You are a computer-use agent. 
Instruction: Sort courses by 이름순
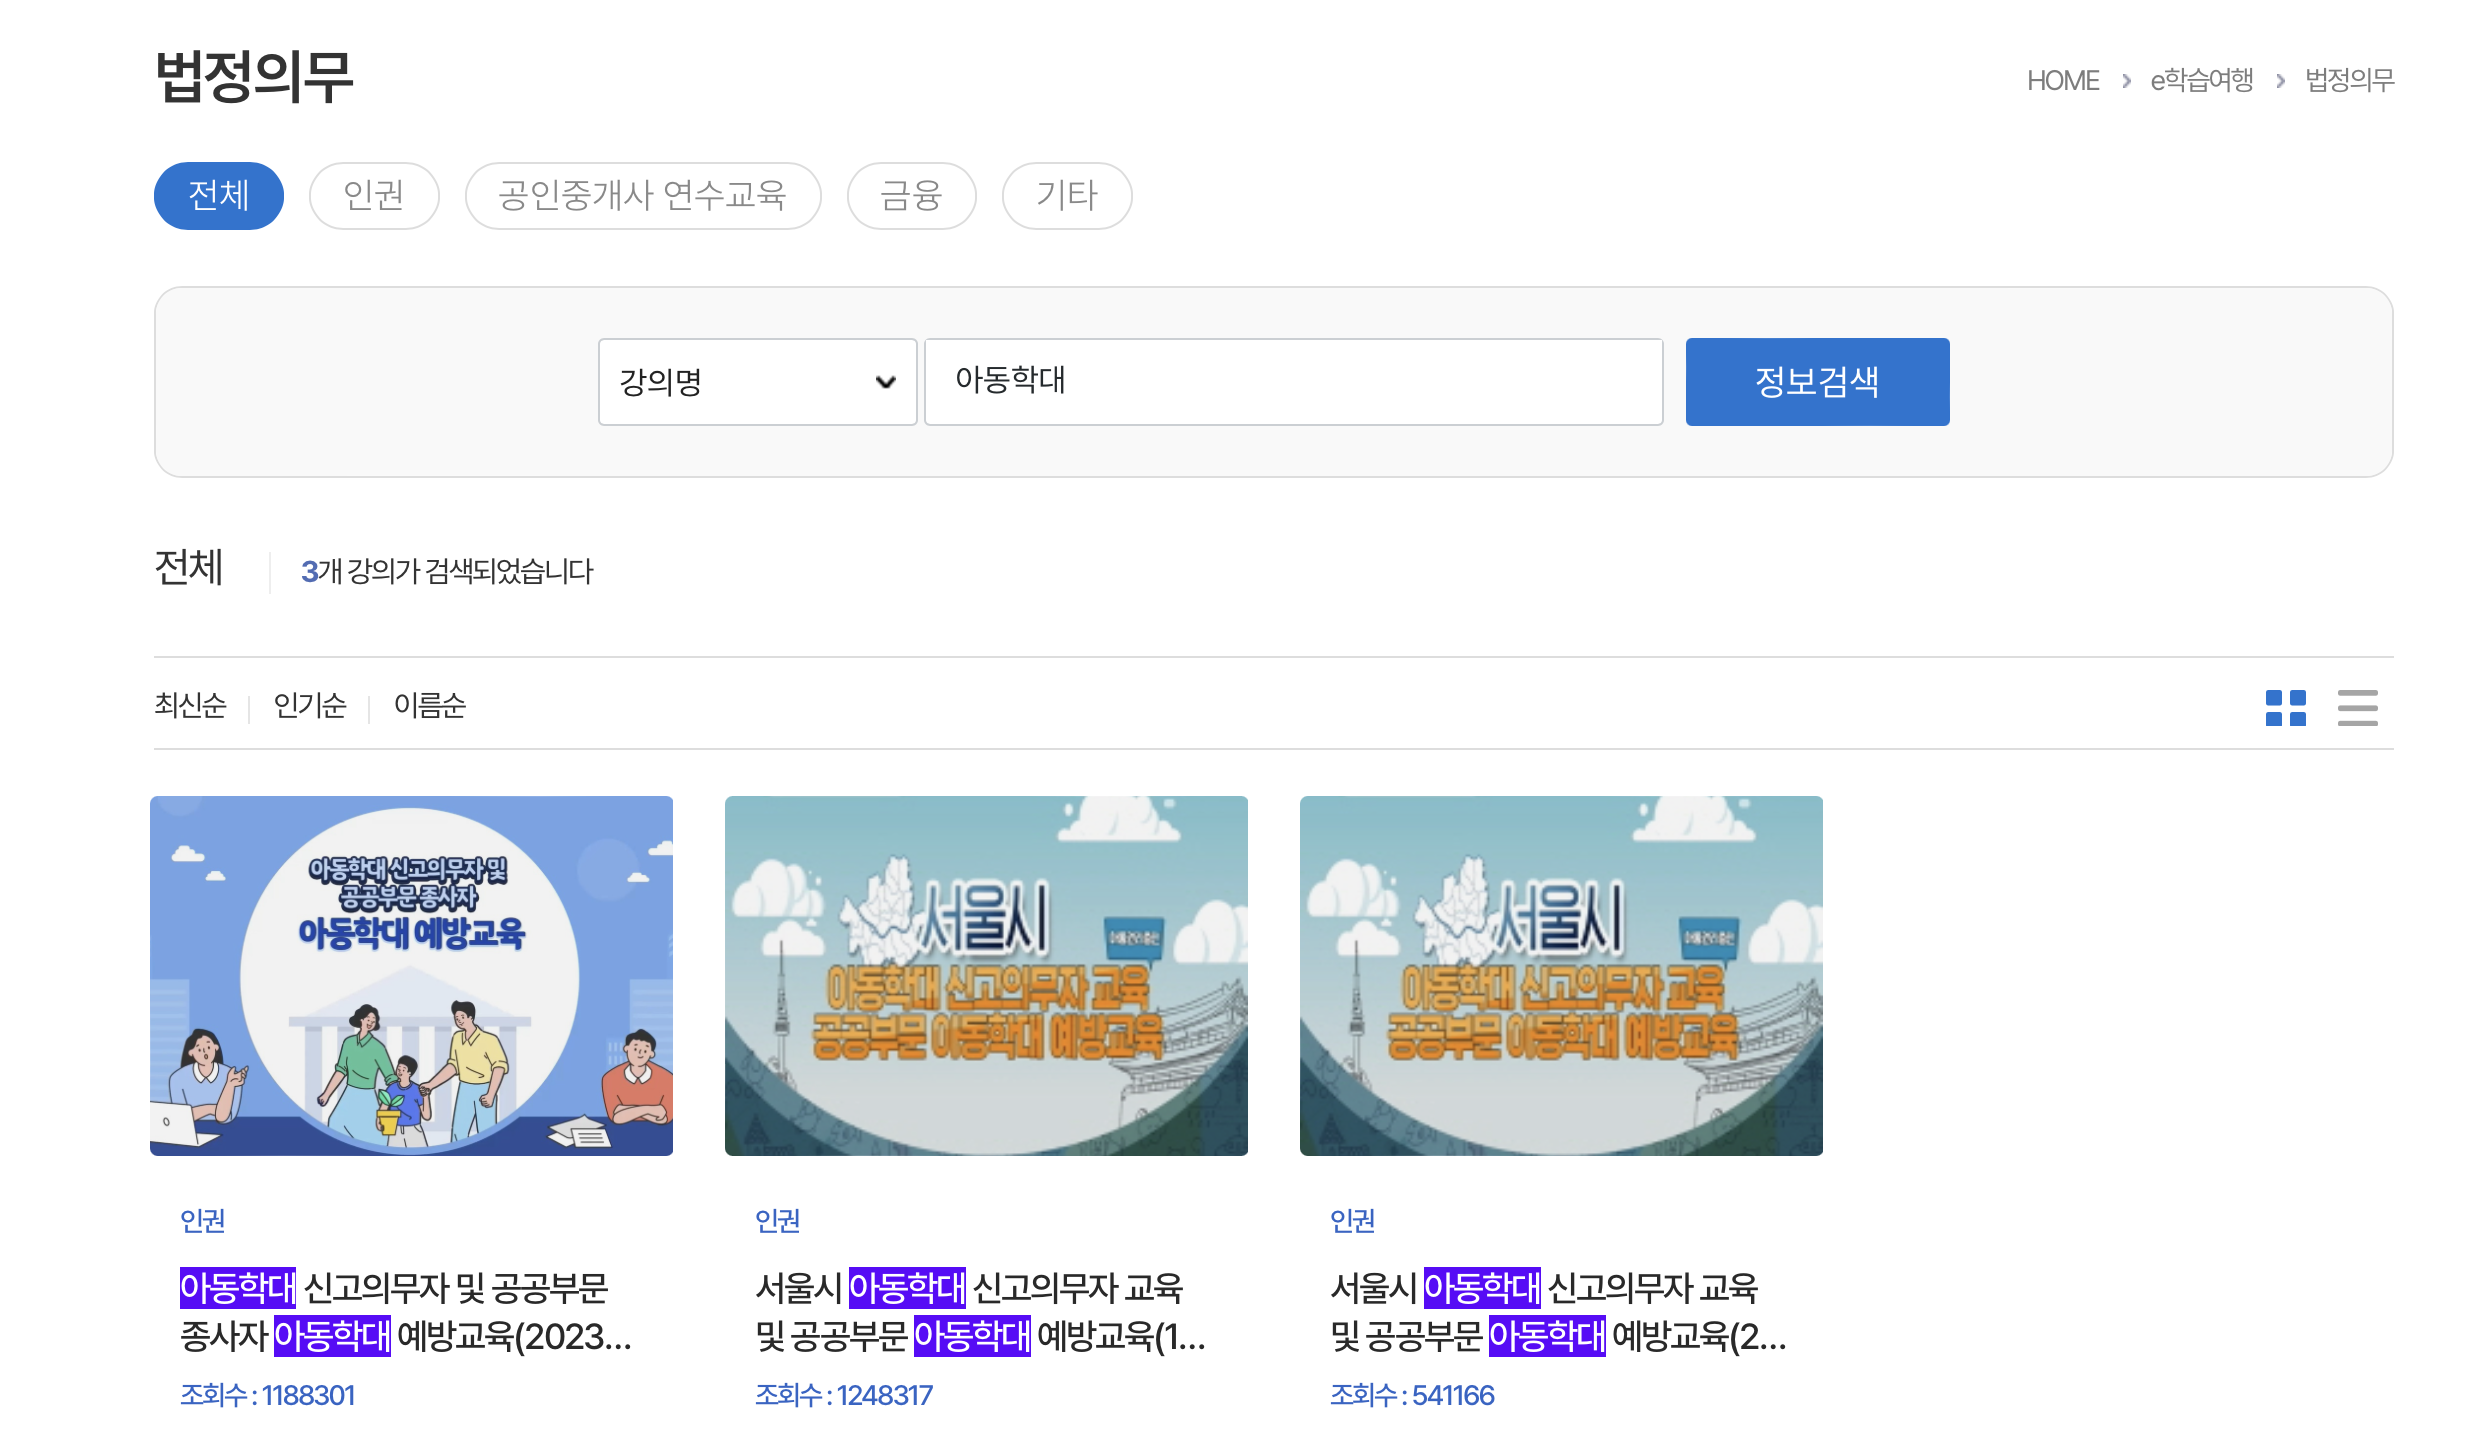tap(431, 705)
